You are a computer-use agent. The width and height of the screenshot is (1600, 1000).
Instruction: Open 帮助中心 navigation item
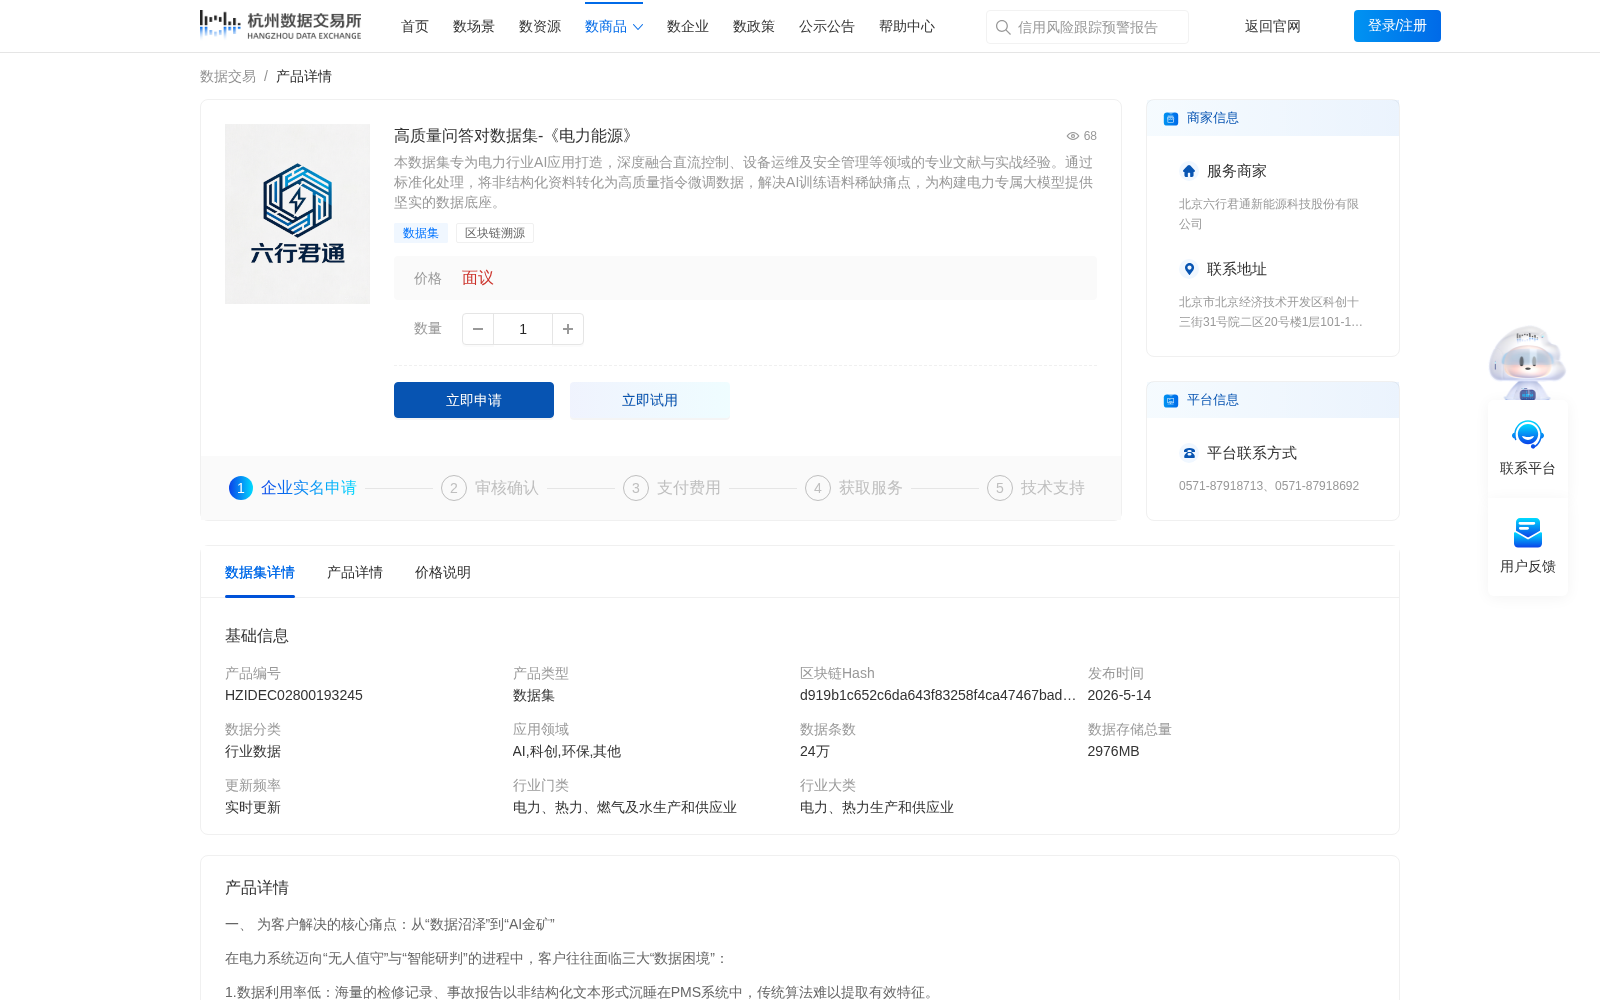pos(907,27)
